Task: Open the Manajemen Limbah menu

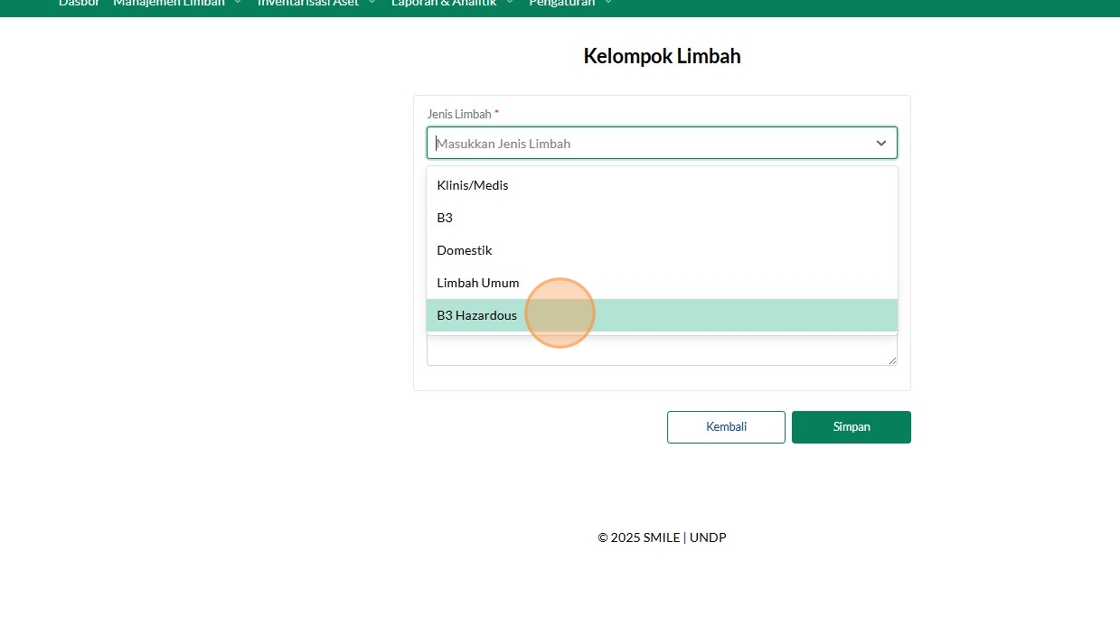Action: click(177, 4)
